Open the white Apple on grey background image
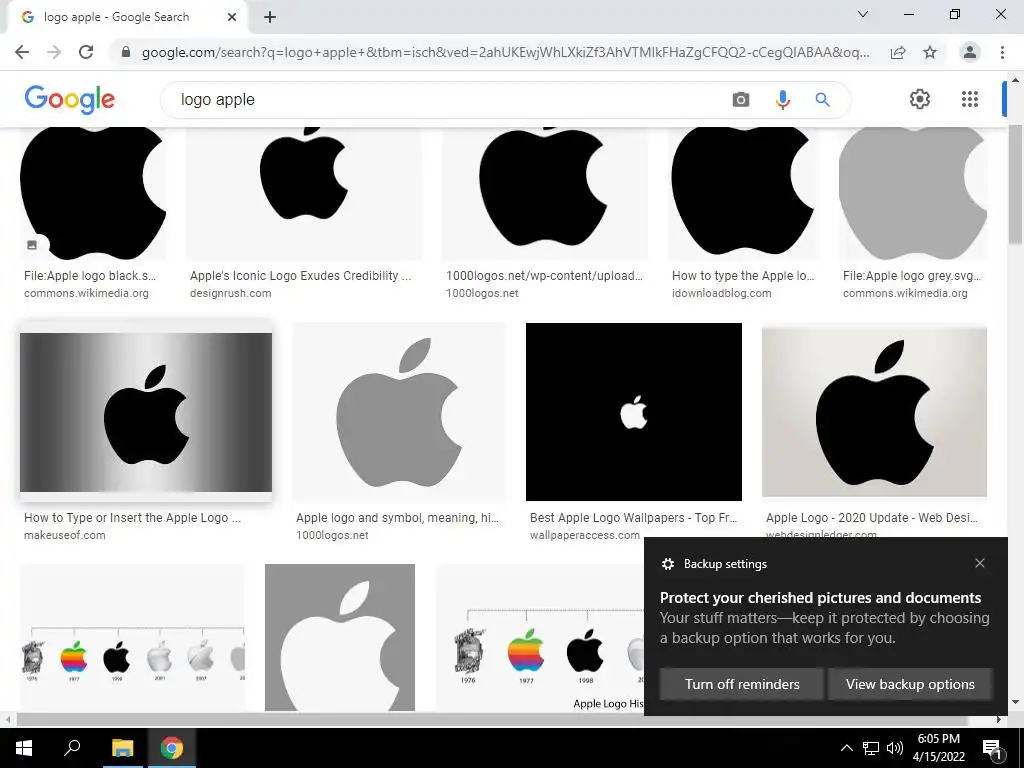The image size is (1024, 768). tap(340, 637)
